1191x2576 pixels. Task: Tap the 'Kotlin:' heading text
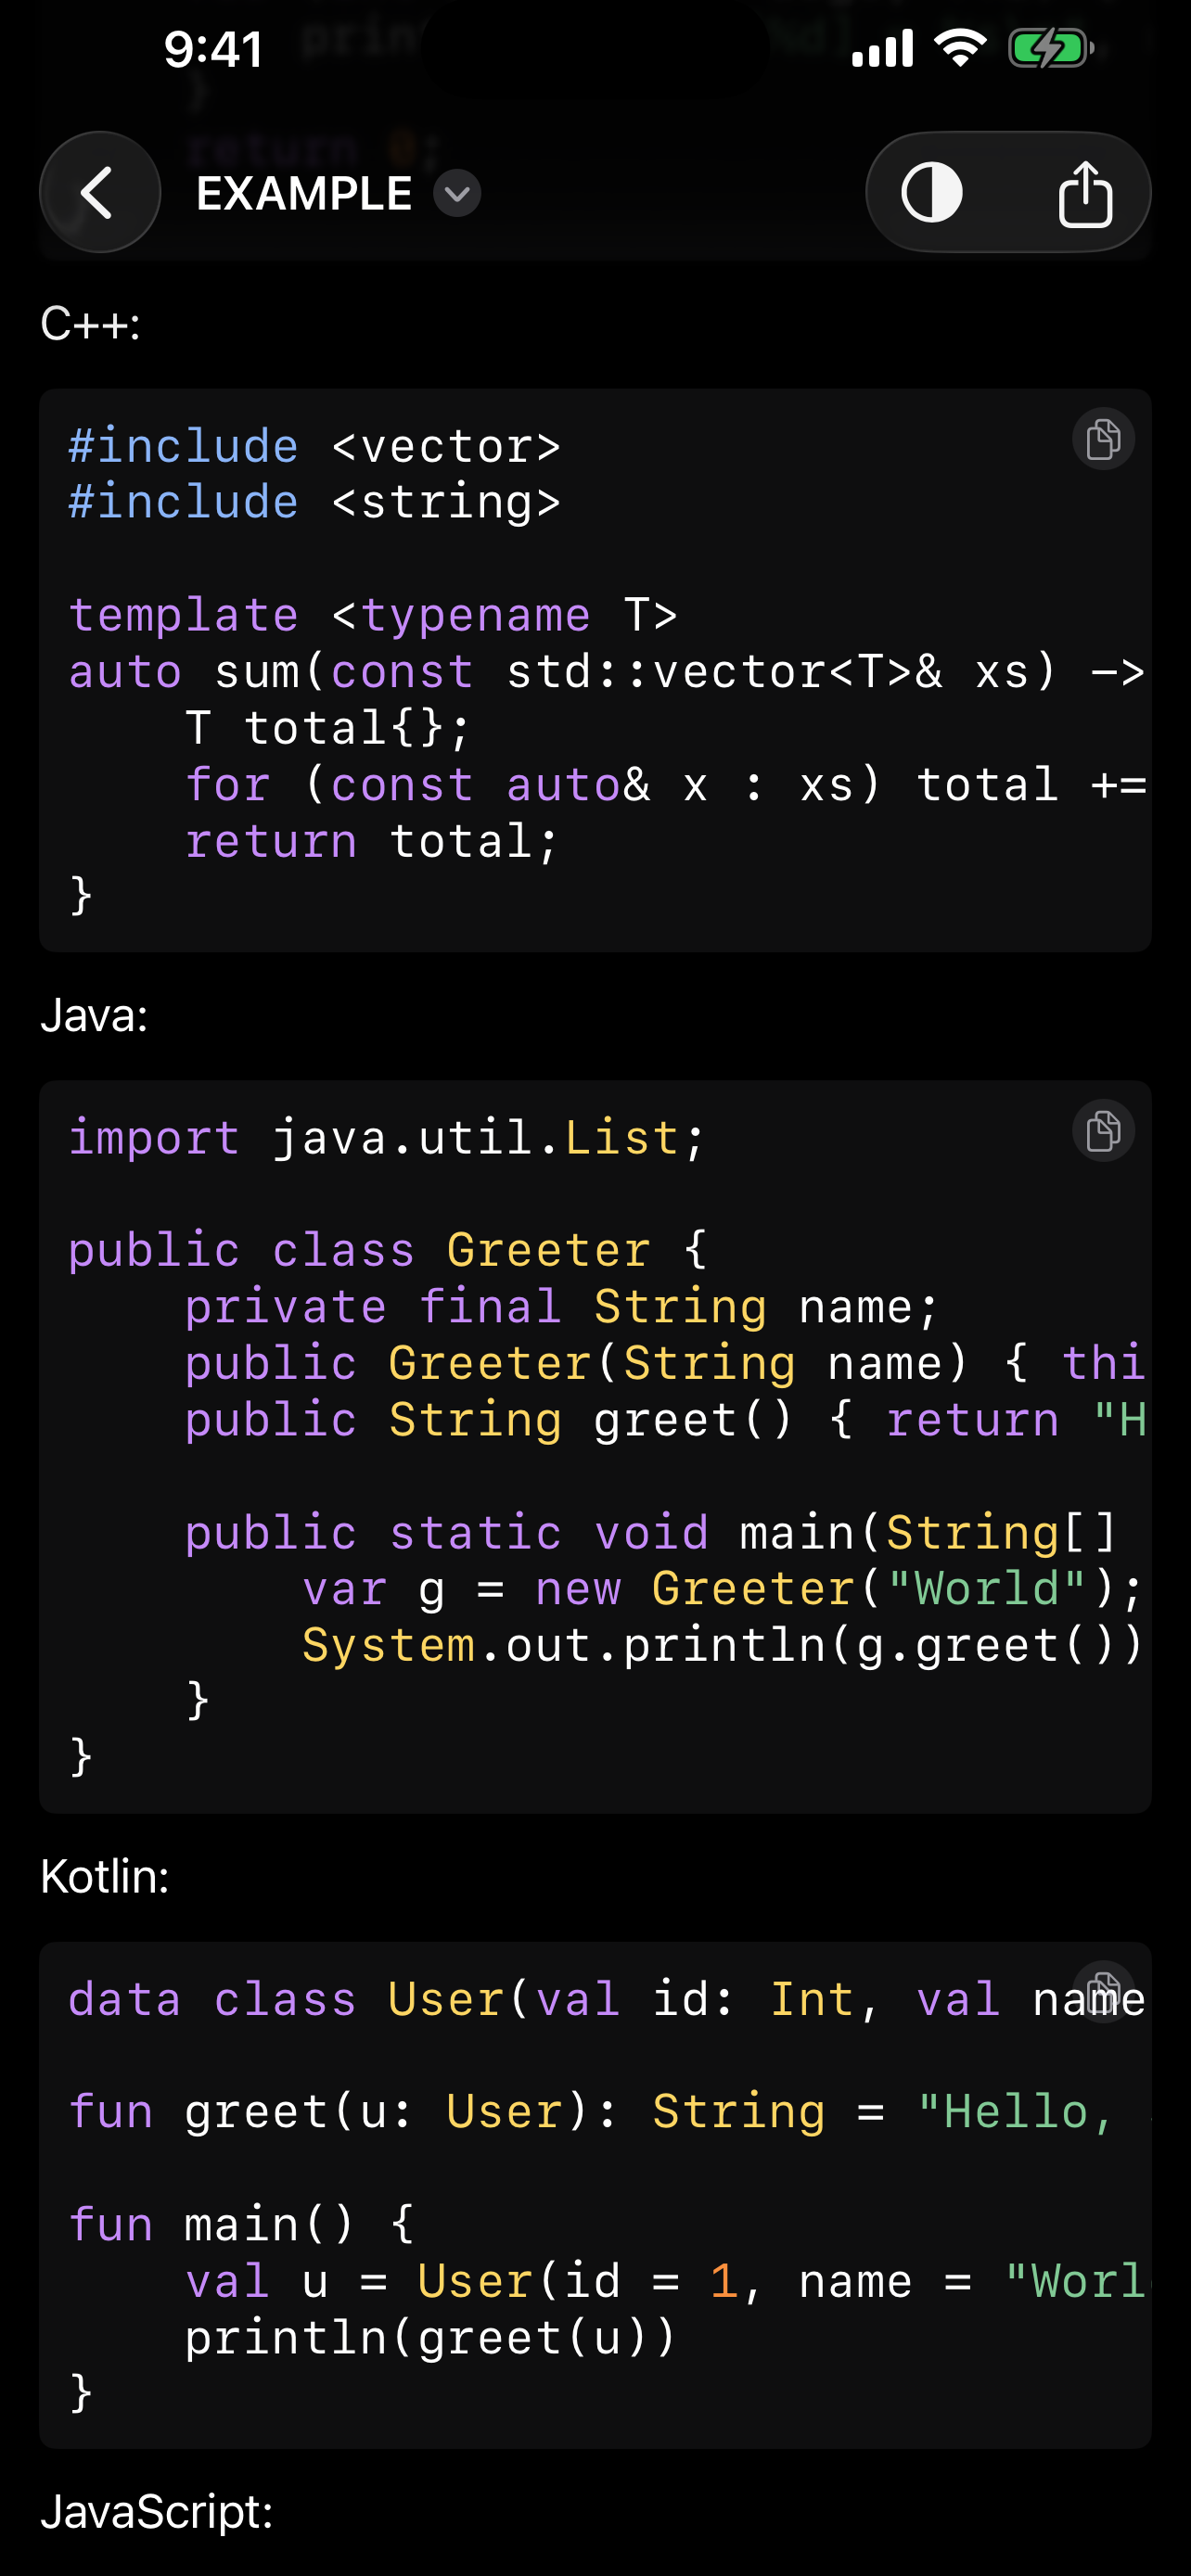point(105,1877)
